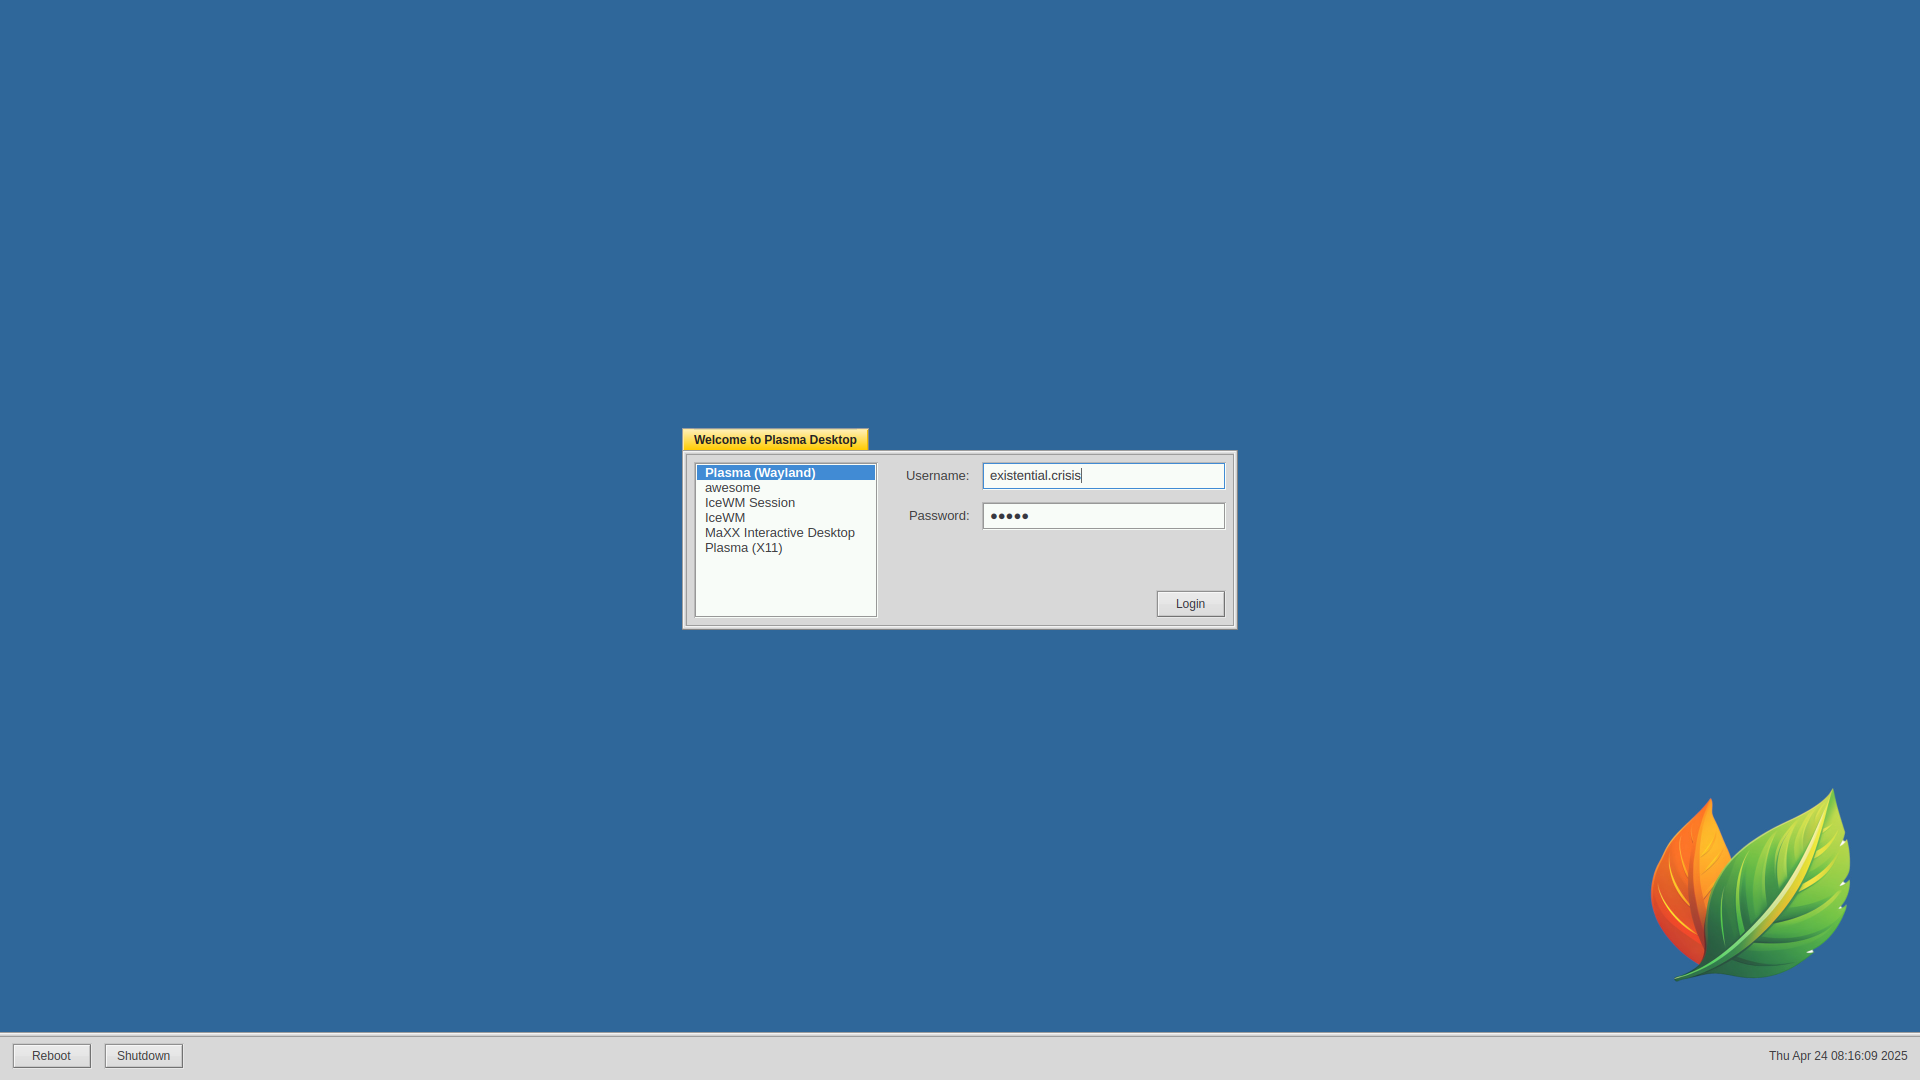This screenshot has height=1080, width=1920.
Task: Select IceWM Session from the list
Action: pyautogui.click(x=786, y=503)
